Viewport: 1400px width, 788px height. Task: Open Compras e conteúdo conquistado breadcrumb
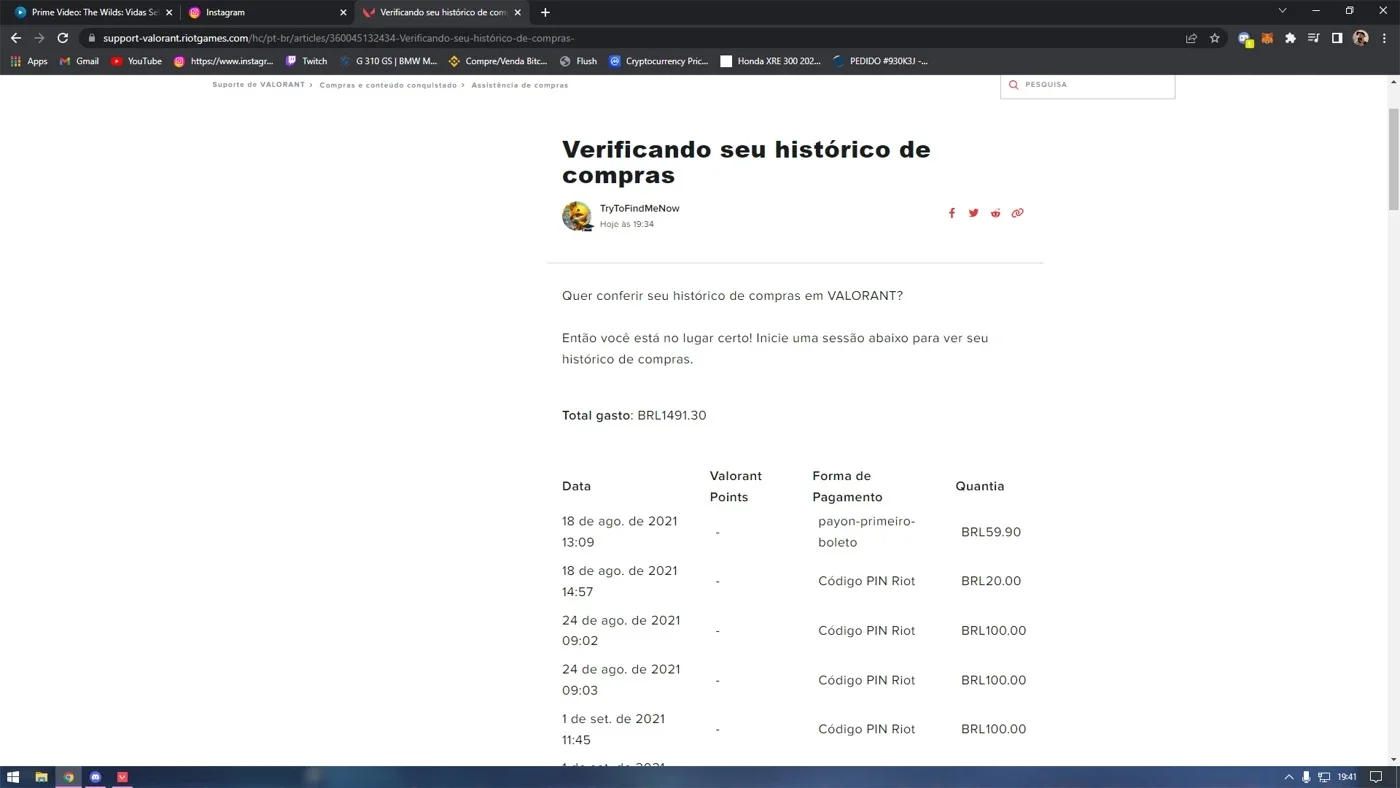click(388, 85)
